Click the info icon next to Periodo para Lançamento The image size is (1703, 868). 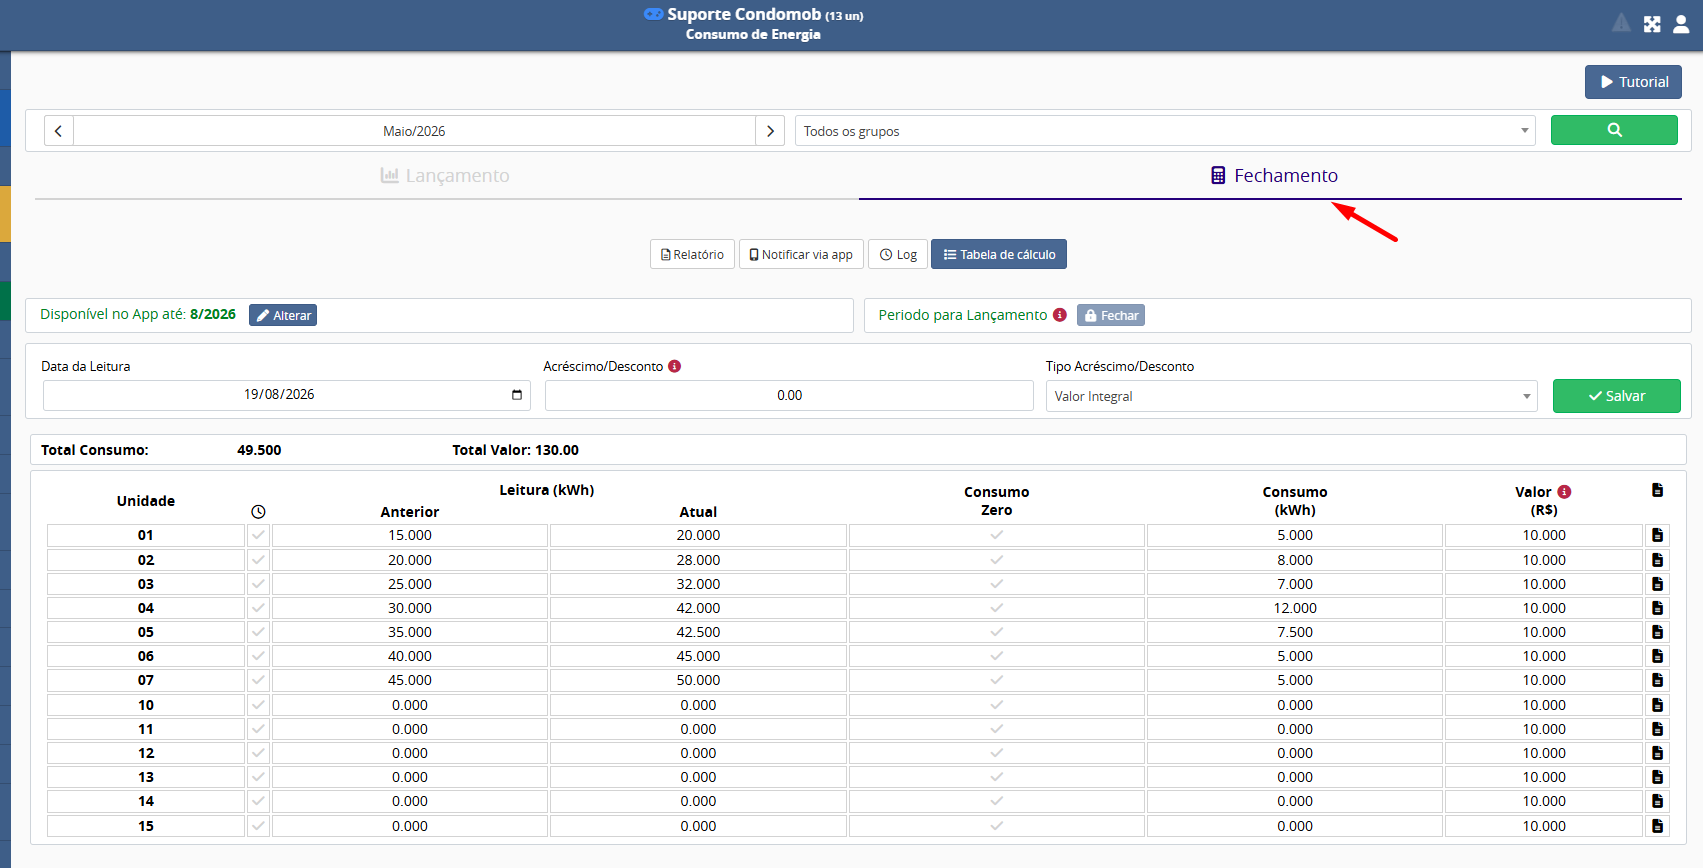[x=1060, y=314]
